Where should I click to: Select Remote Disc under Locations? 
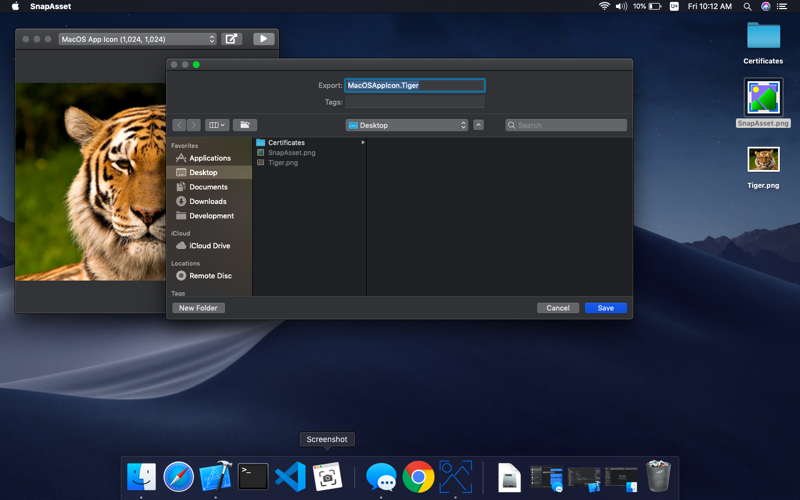click(x=209, y=276)
